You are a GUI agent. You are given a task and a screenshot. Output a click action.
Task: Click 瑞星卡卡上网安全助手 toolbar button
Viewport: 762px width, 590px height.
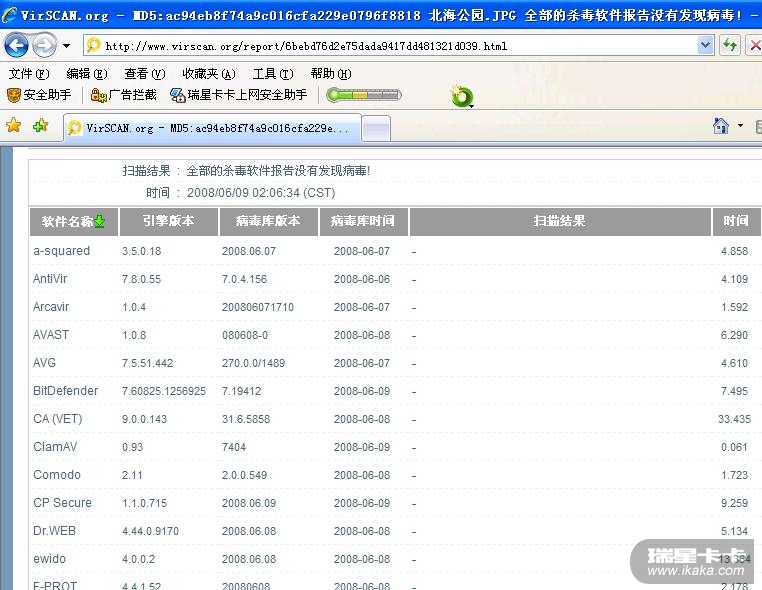(x=238, y=95)
